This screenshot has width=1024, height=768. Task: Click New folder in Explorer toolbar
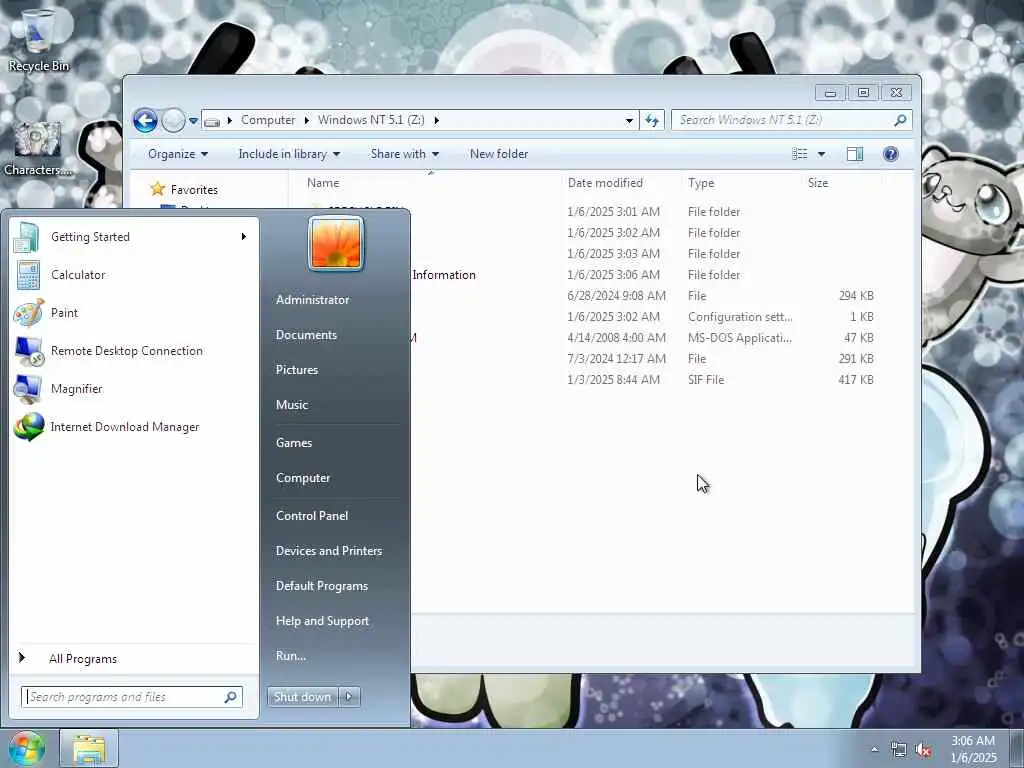(499, 154)
